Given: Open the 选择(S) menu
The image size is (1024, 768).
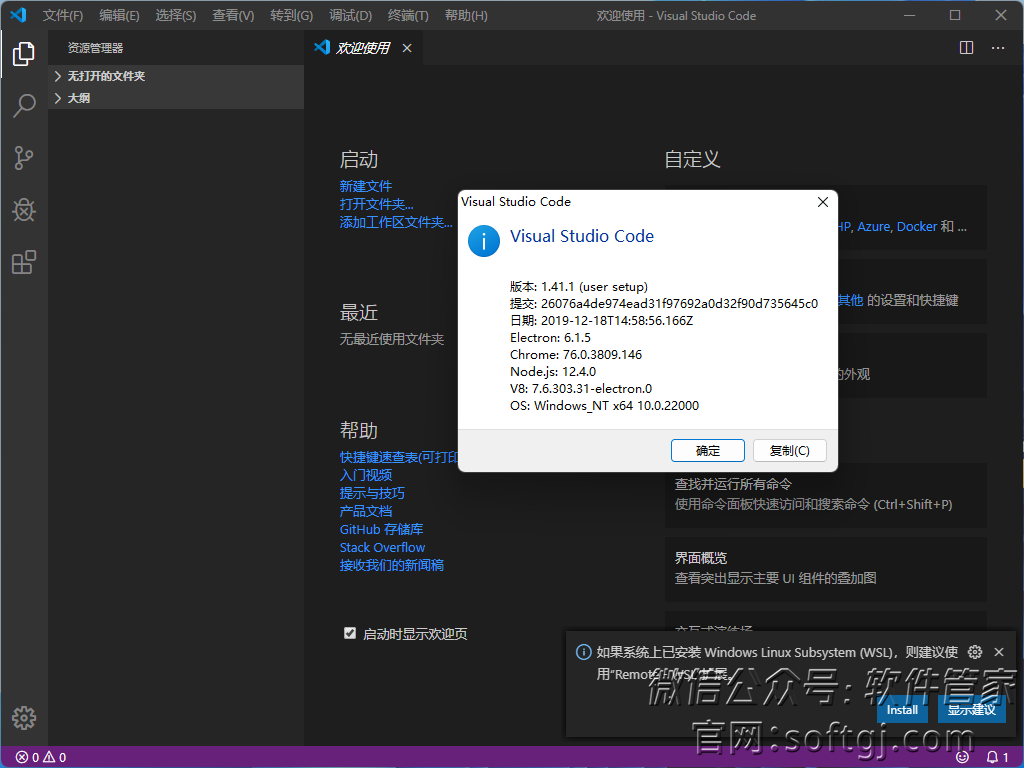Looking at the screenshot, I should tap(176, 15).
